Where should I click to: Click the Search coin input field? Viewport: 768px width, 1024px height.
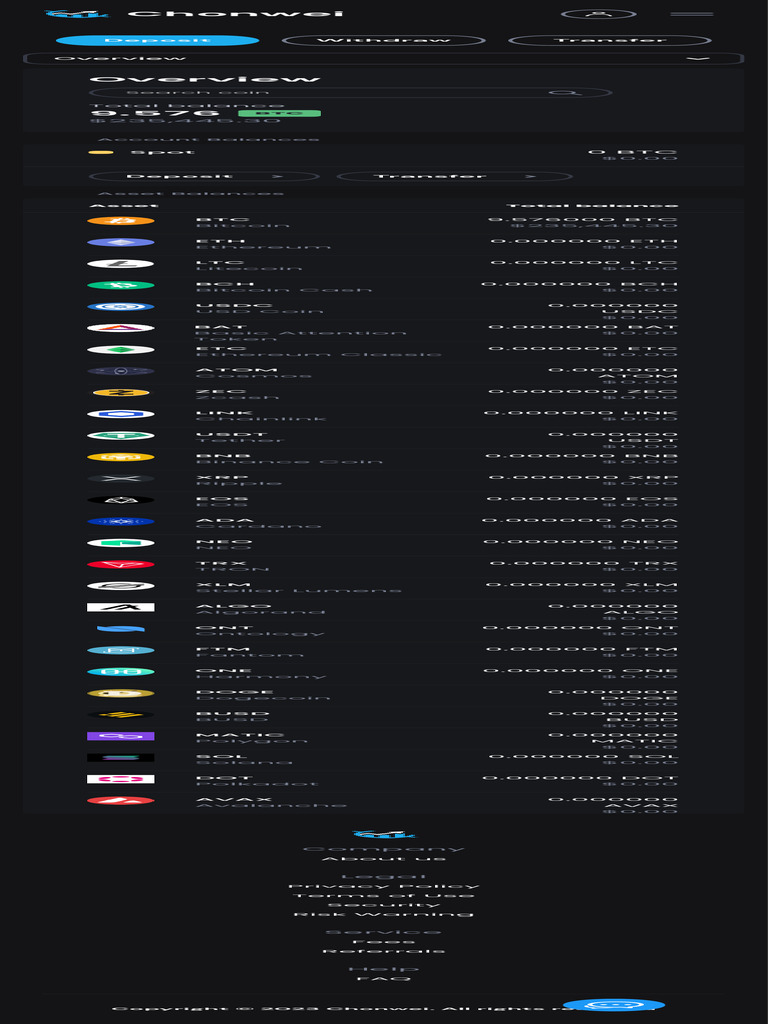pyautogui.click(x=351, y=93)
